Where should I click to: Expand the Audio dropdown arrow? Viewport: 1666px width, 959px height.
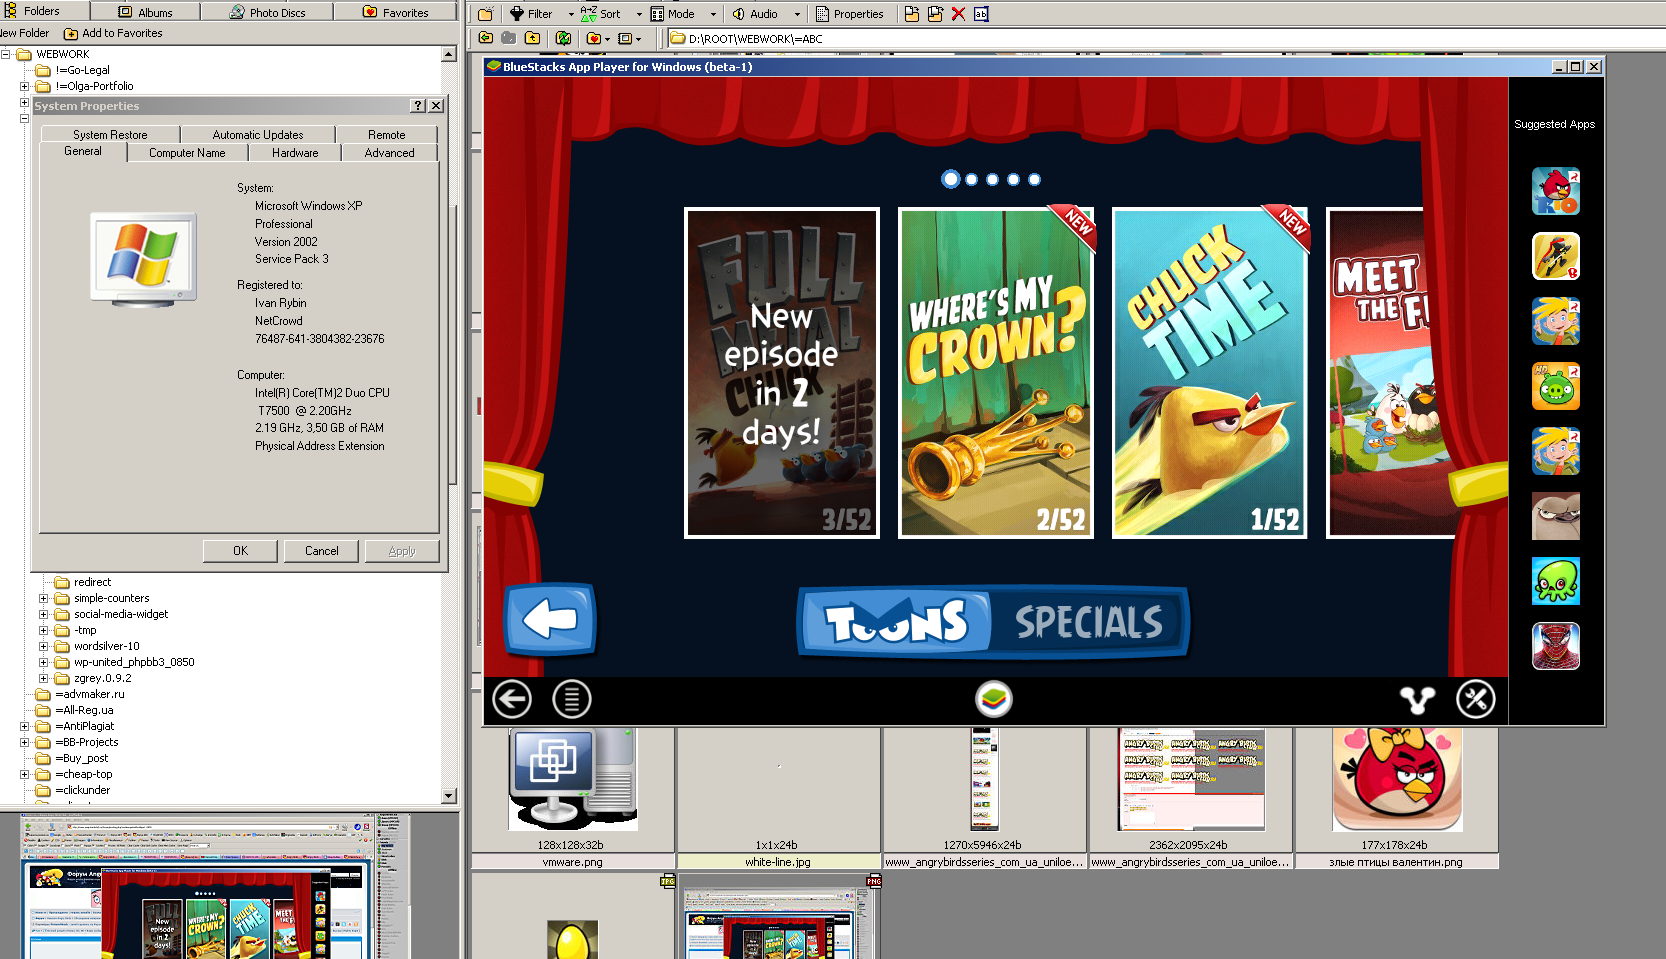coord(797,14)
